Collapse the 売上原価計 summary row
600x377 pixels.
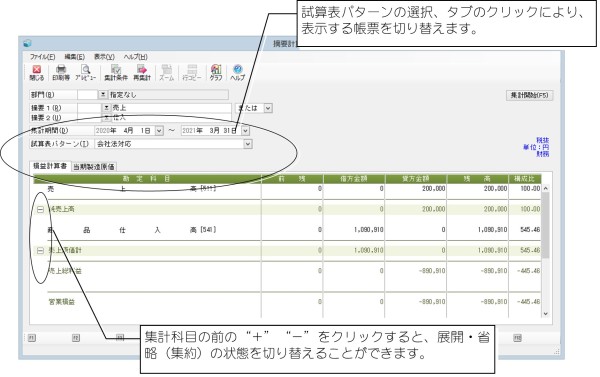pos(40,251)
